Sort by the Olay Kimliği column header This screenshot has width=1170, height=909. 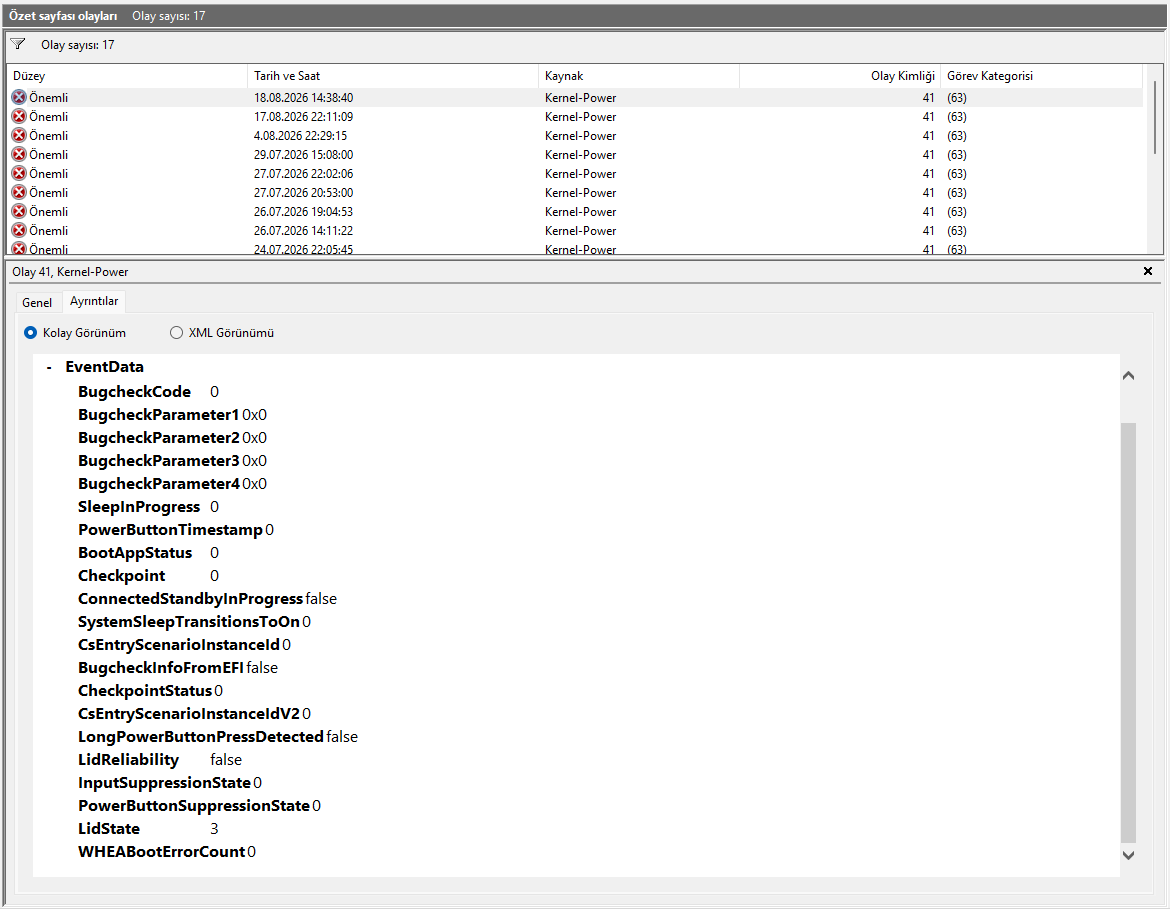[840, 76]
